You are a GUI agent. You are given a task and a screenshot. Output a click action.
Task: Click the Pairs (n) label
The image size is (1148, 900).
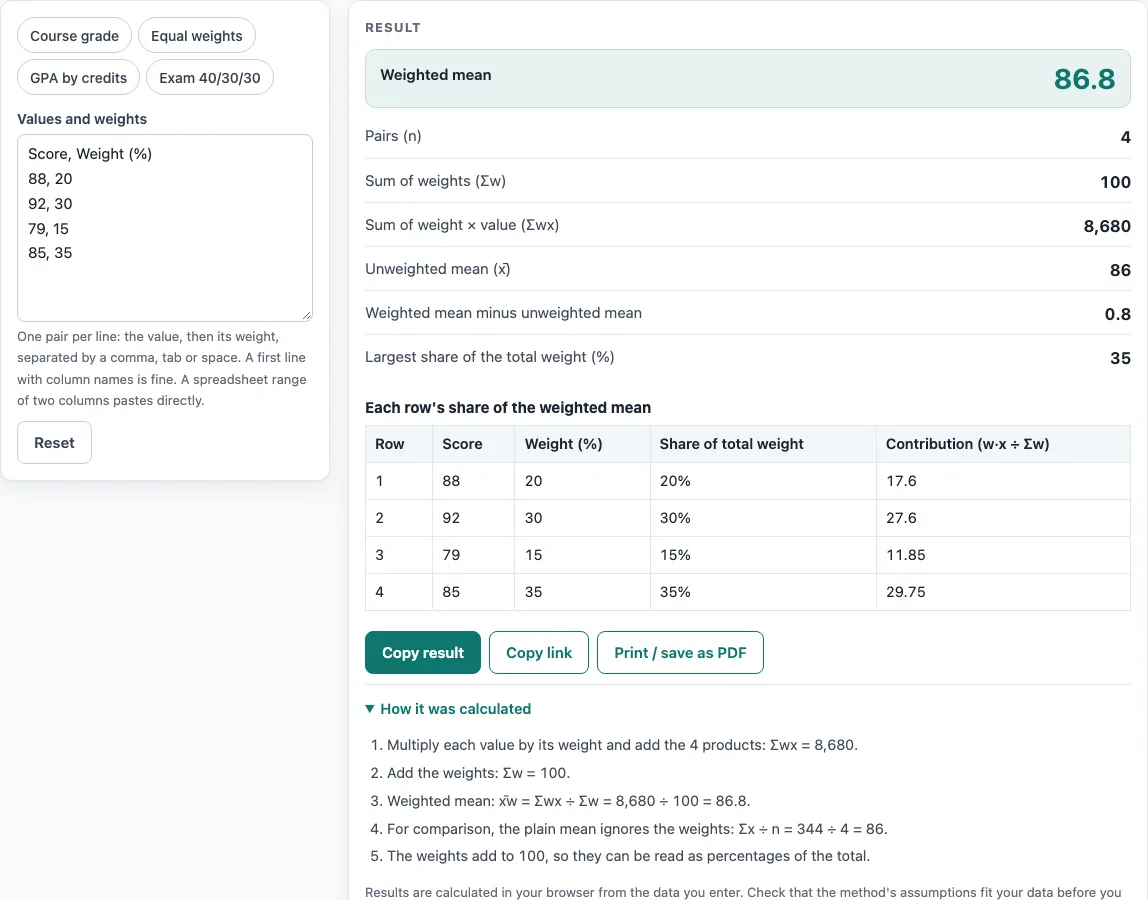tap(393, 136)
